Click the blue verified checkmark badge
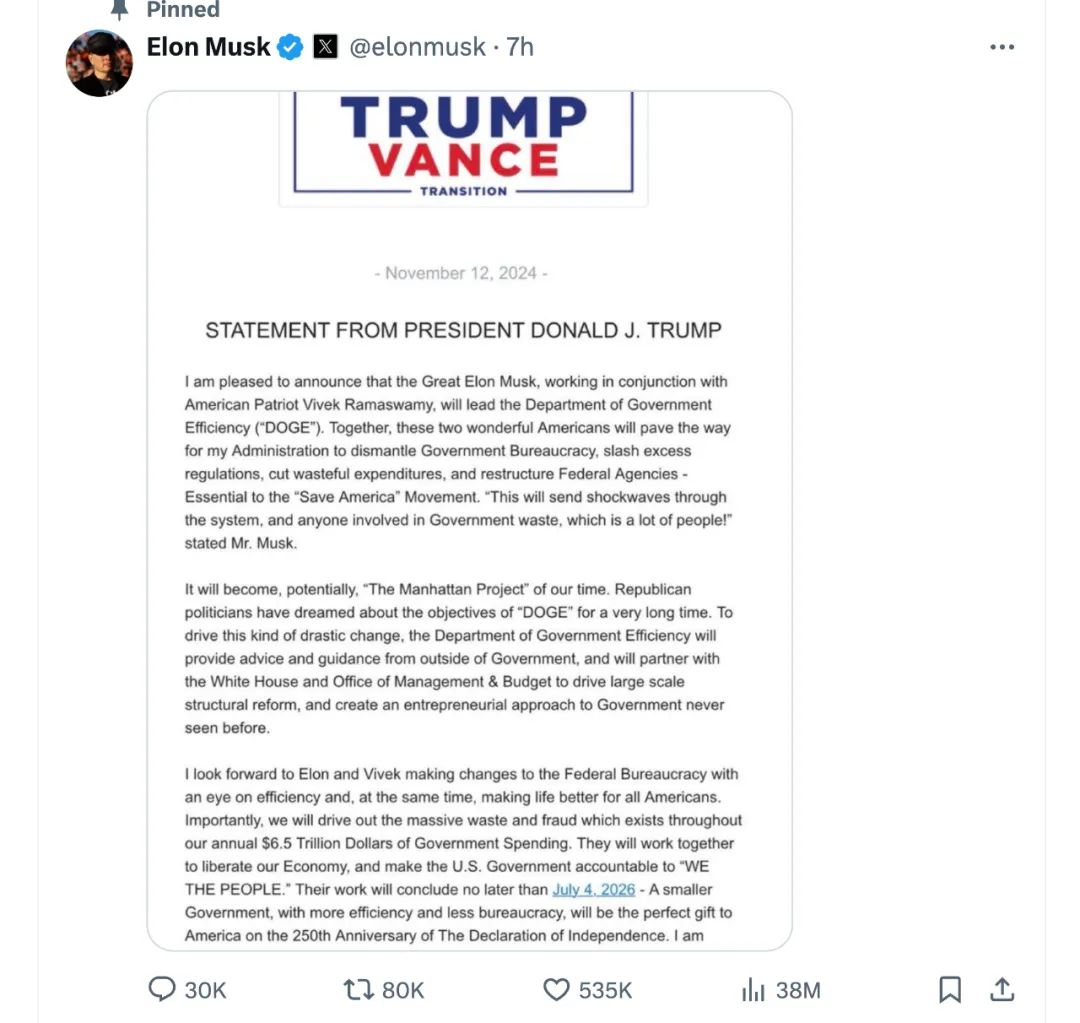 pyautogui.click(x=290, y=47)
